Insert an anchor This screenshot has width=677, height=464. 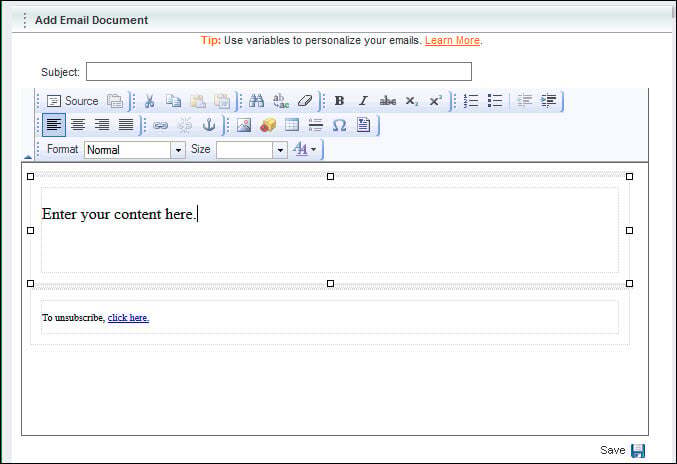point(209,125)
